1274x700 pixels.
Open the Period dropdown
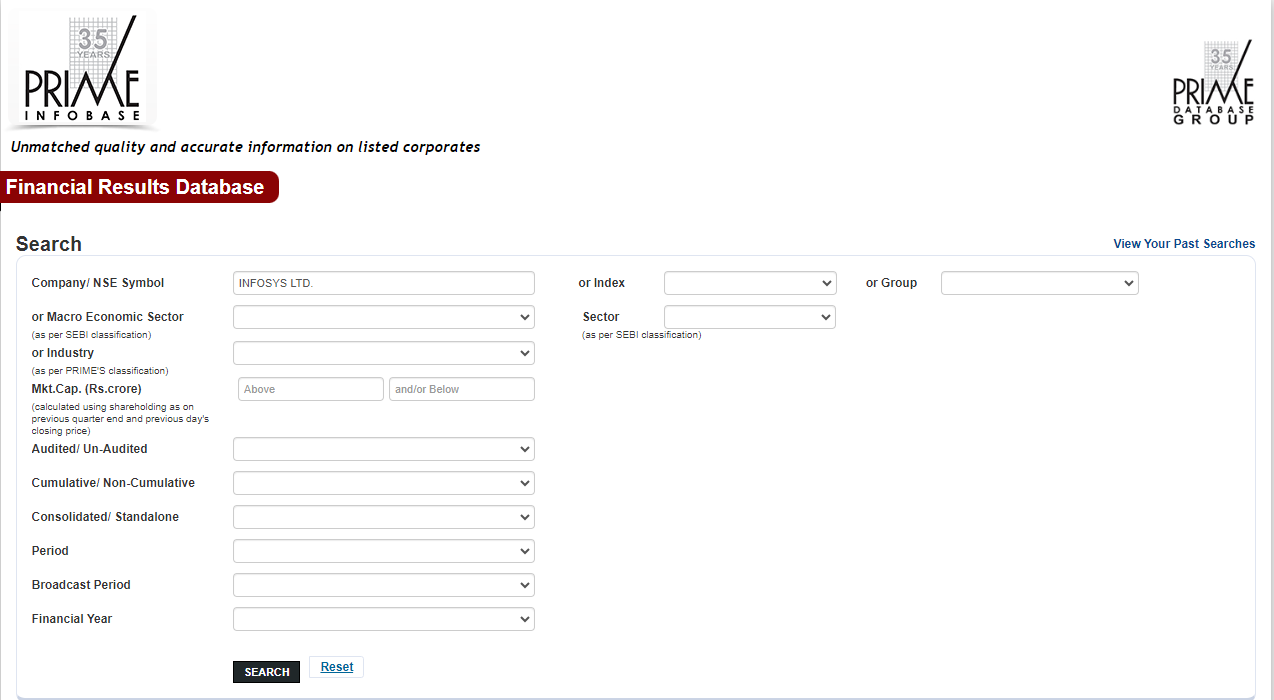point(383,551)
